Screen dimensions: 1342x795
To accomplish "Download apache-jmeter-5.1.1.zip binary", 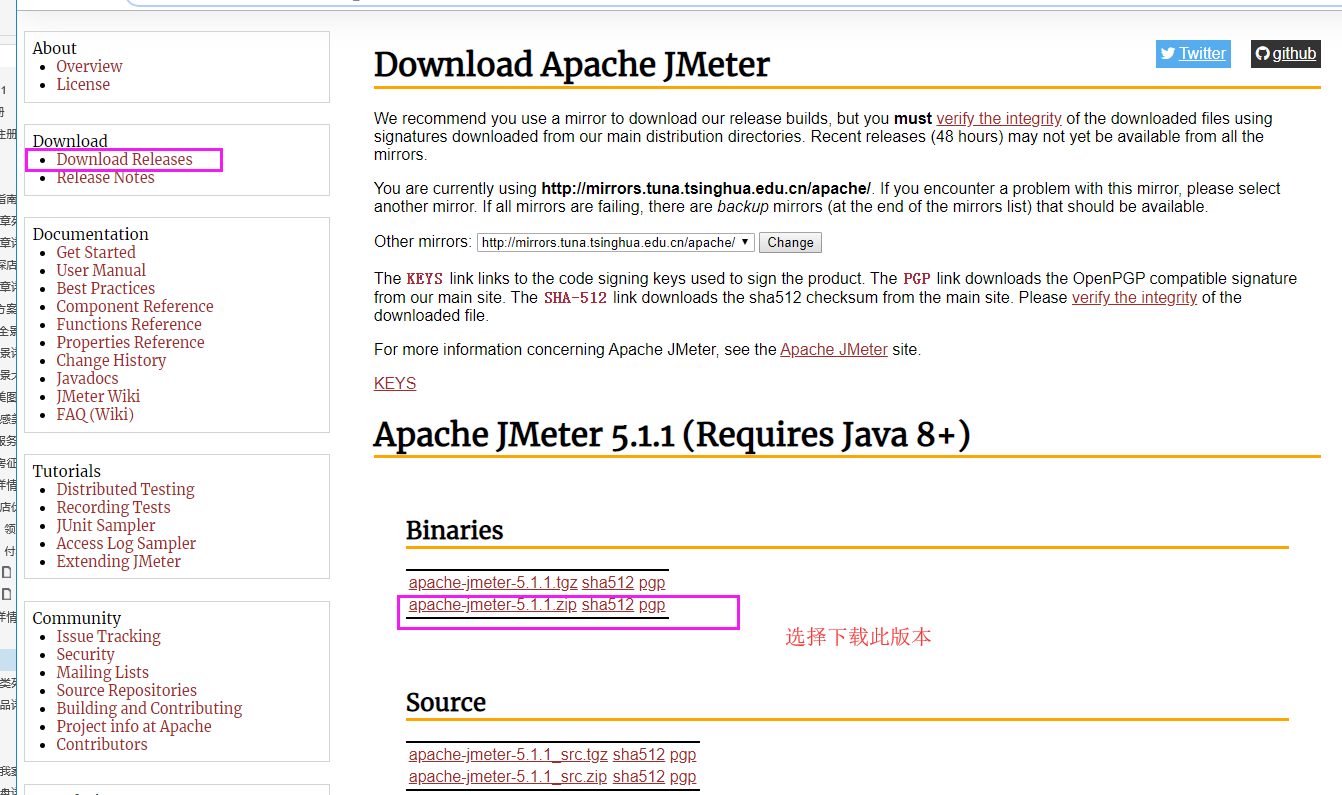I will 493,604.
